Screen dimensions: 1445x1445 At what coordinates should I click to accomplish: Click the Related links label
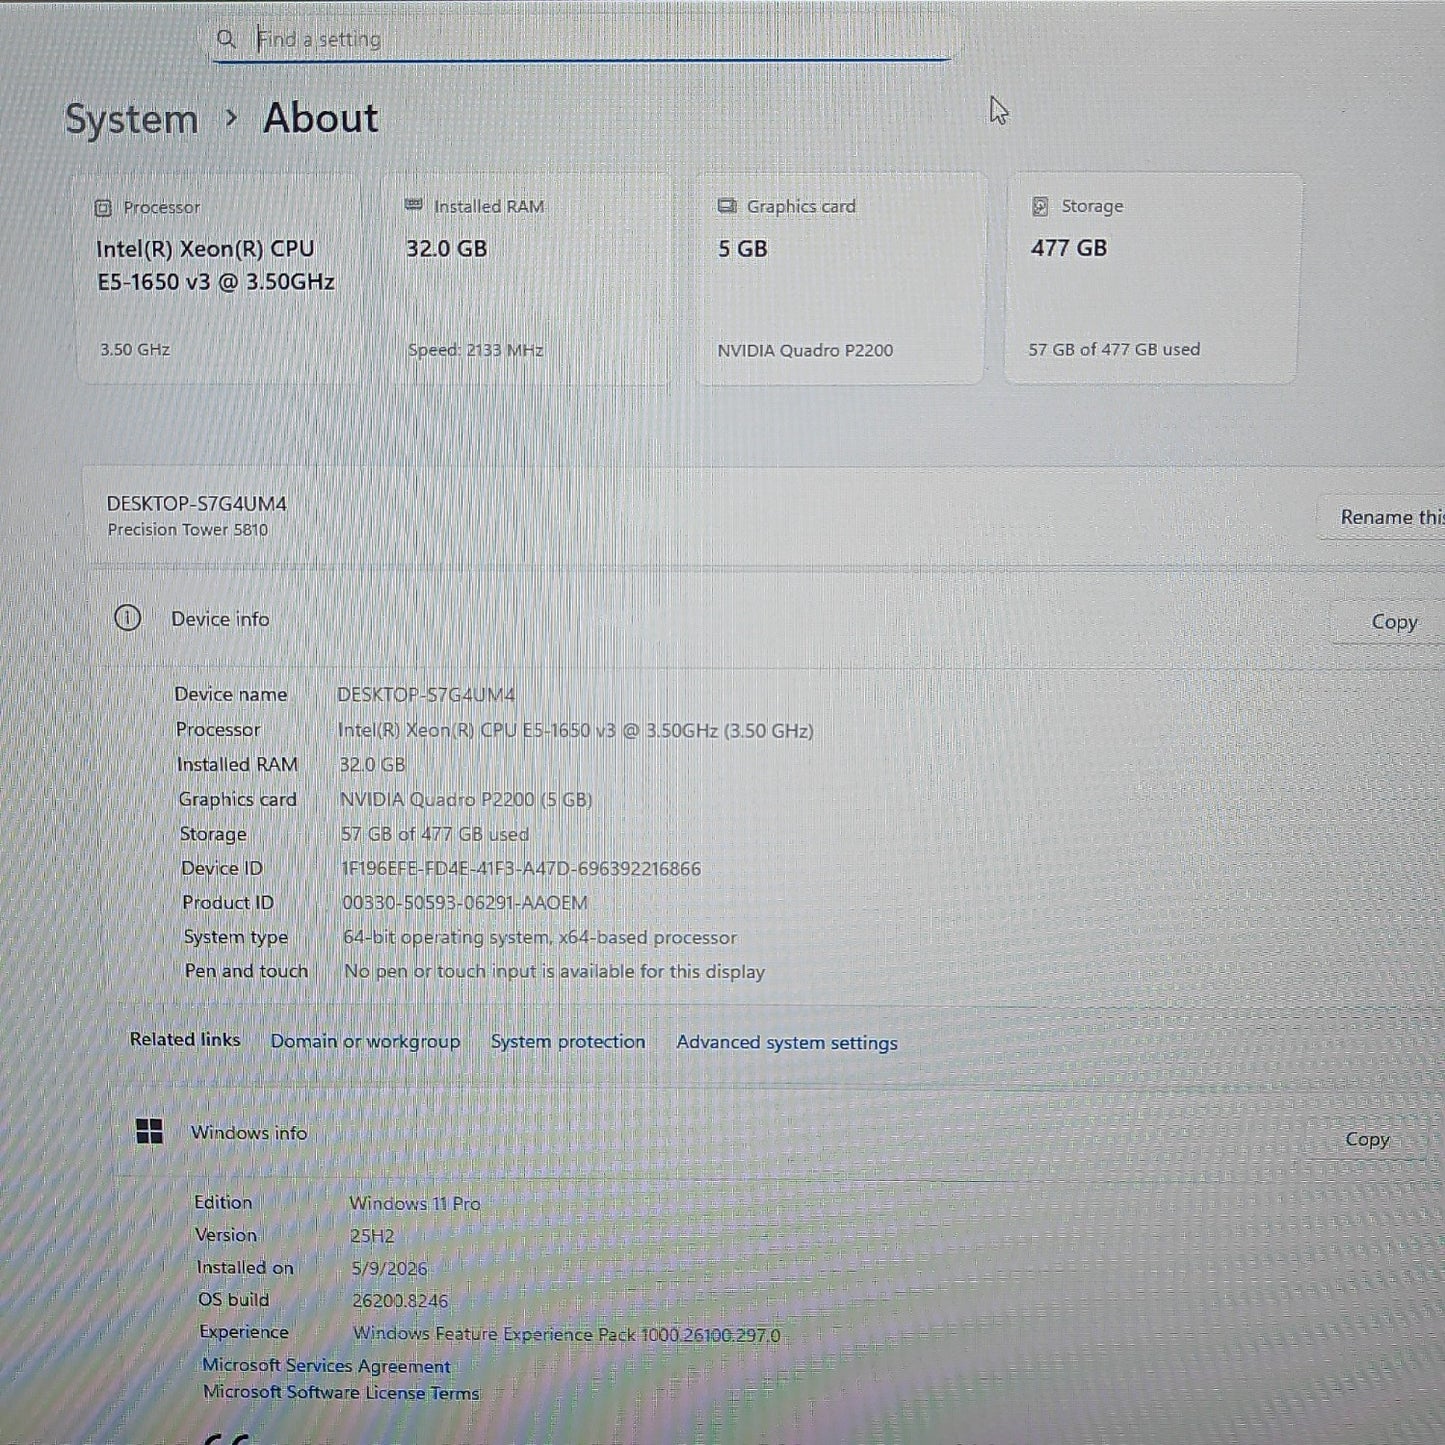point(185,1040)
